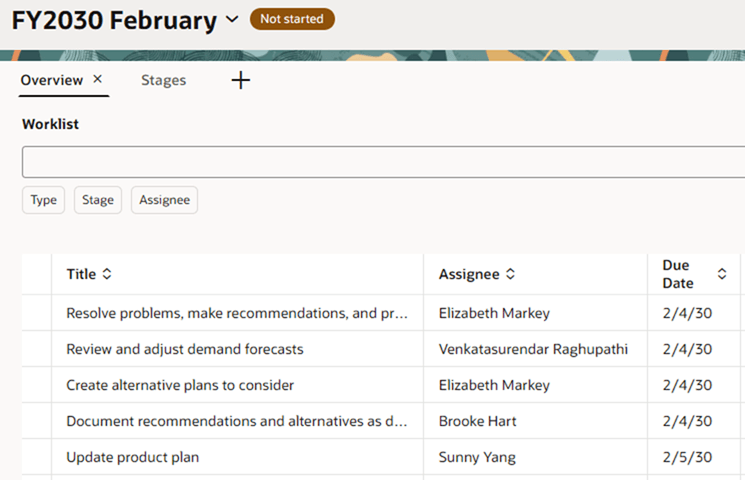Add a new tab with plus icon

(x=240, y=80)
